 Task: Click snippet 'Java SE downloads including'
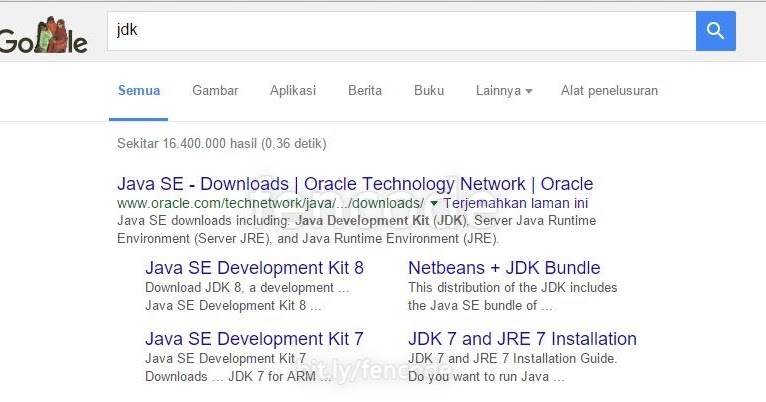(x=357, y=230)
